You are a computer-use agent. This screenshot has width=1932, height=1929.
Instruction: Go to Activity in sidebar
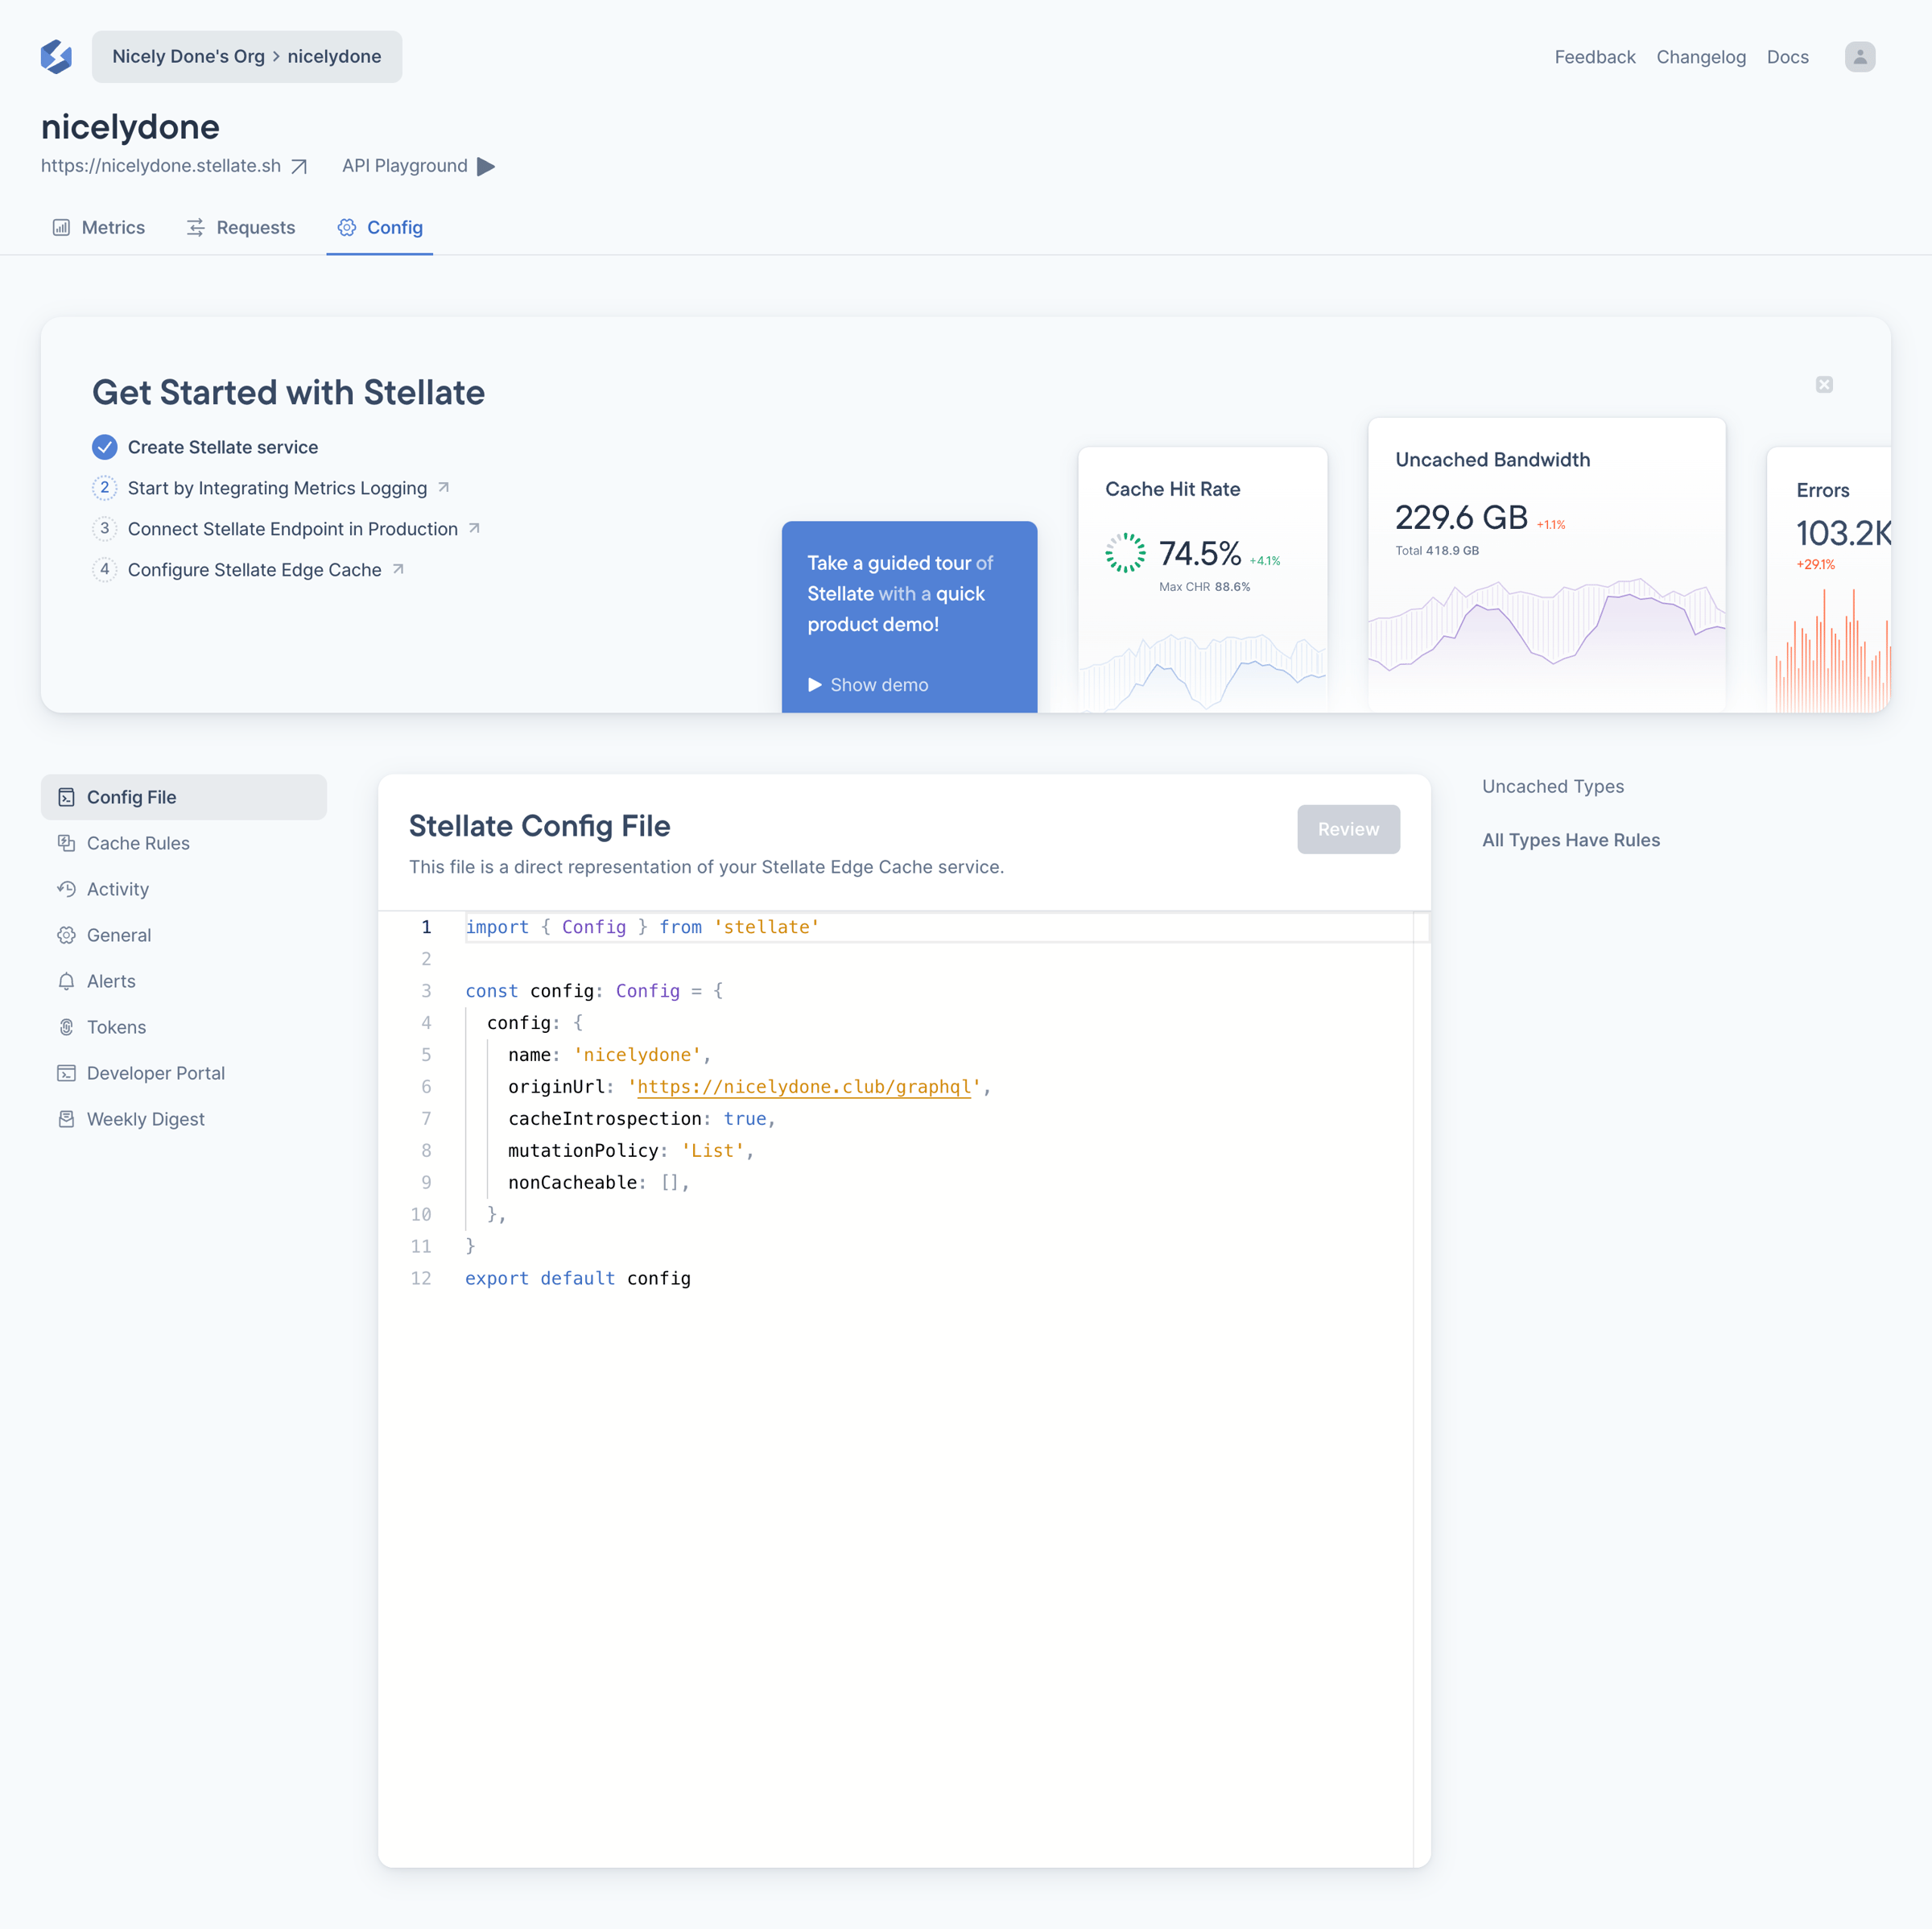click(184, 889)
